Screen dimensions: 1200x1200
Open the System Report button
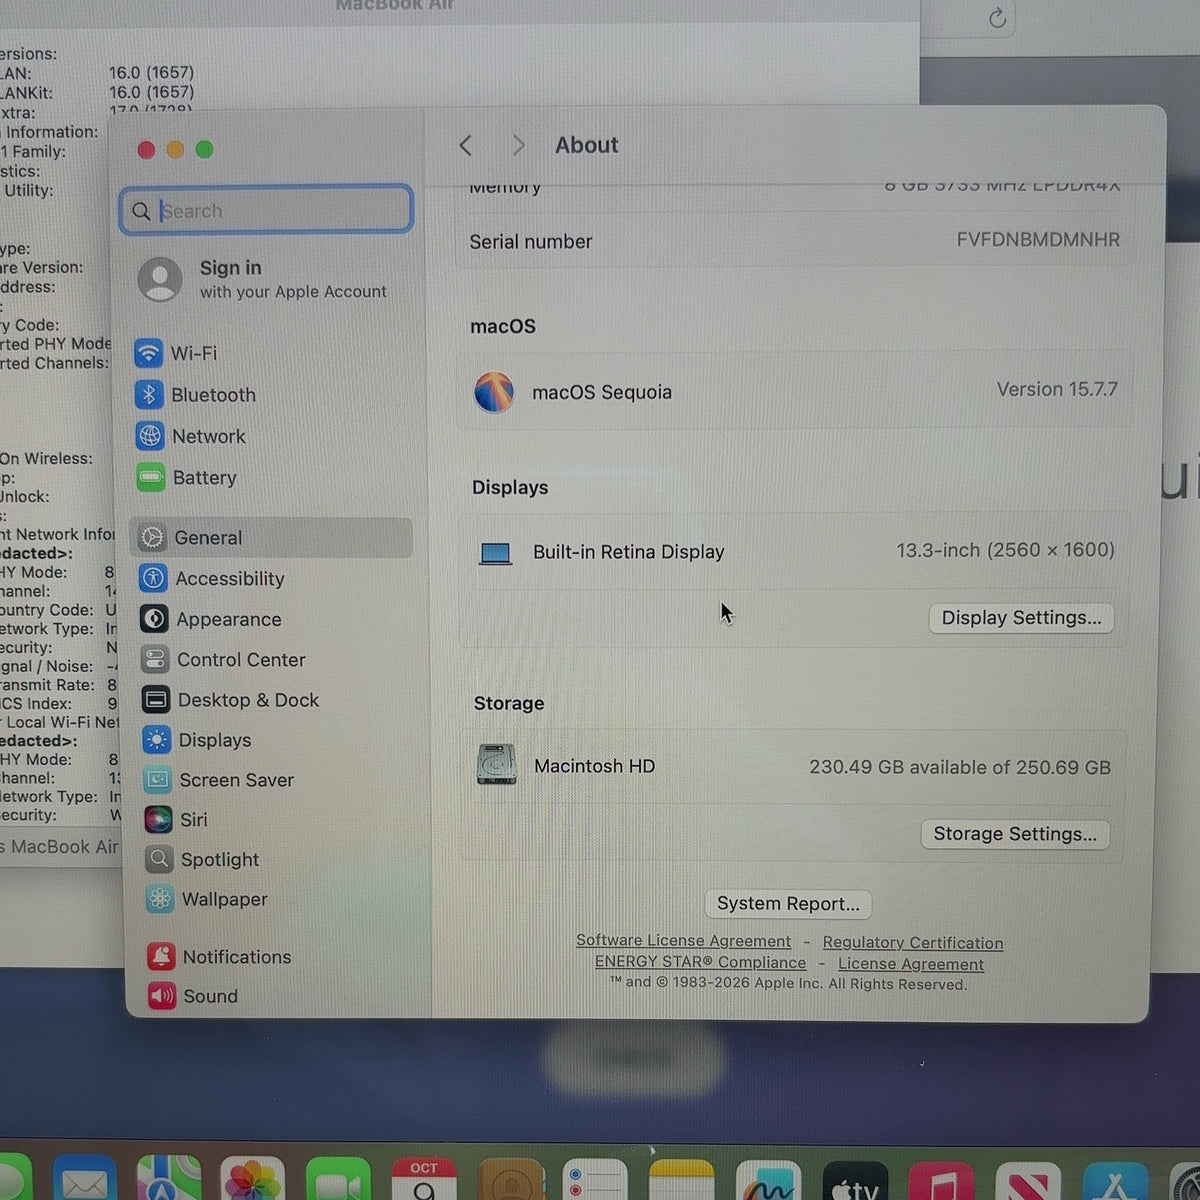(788, 904)
